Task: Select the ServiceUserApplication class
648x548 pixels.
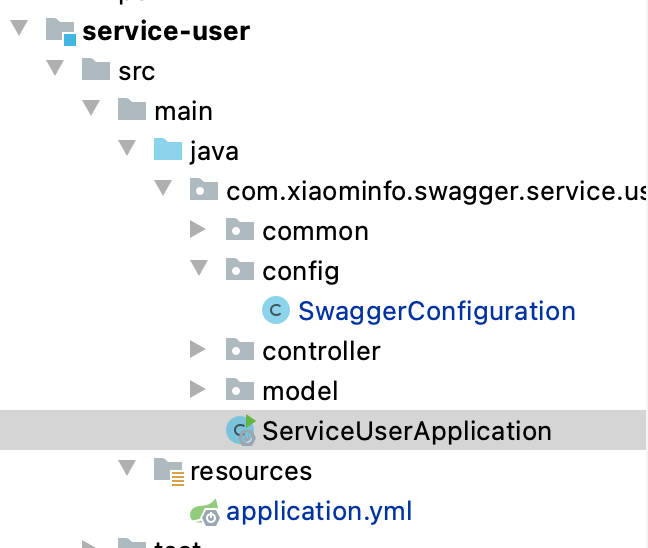Action: coord(406,431)
